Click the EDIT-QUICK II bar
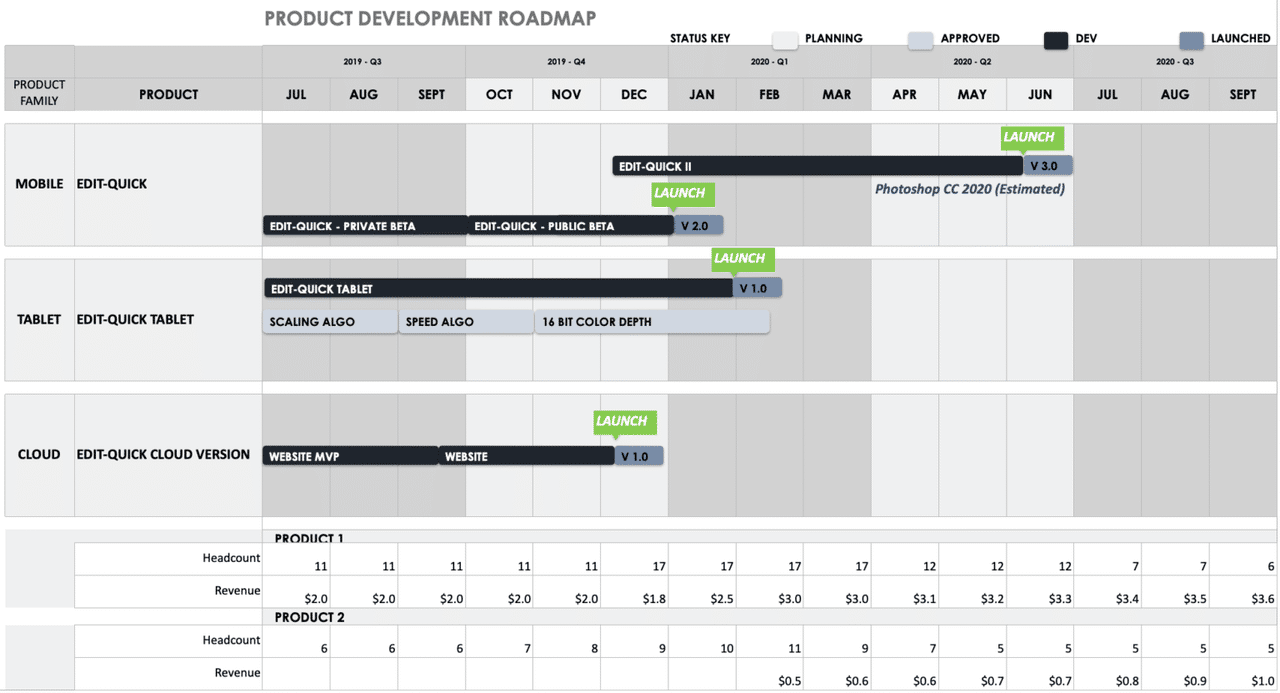This screenshot has width=1280, height=693. tap(815, 165)
